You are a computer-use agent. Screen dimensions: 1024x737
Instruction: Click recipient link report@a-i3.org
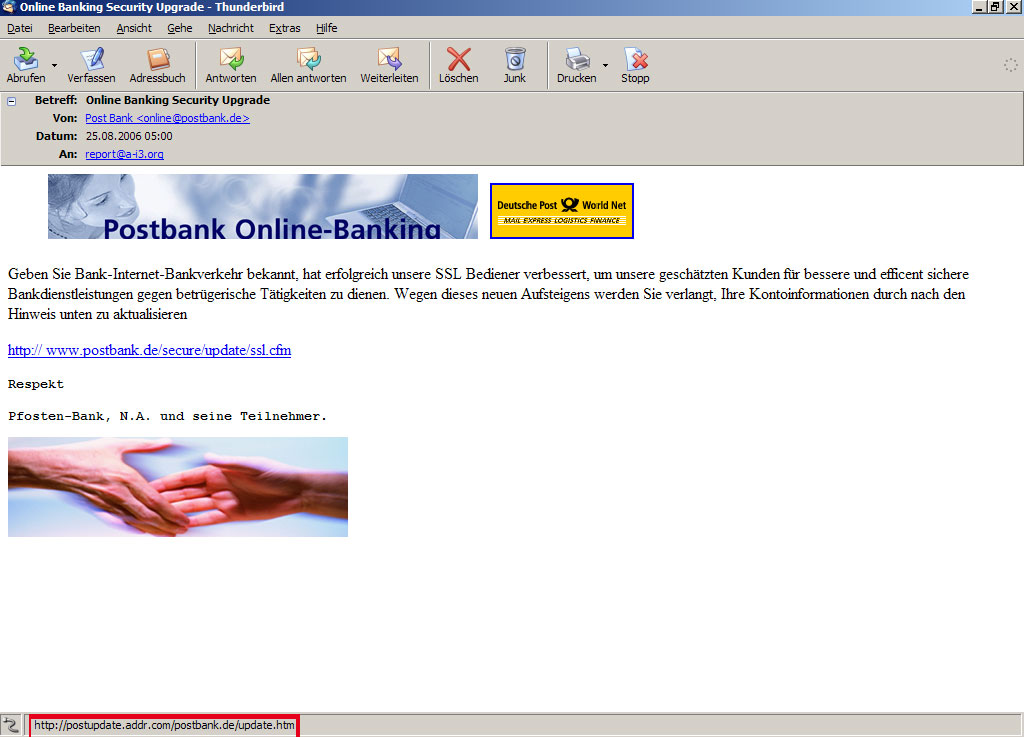pos(124,154)
